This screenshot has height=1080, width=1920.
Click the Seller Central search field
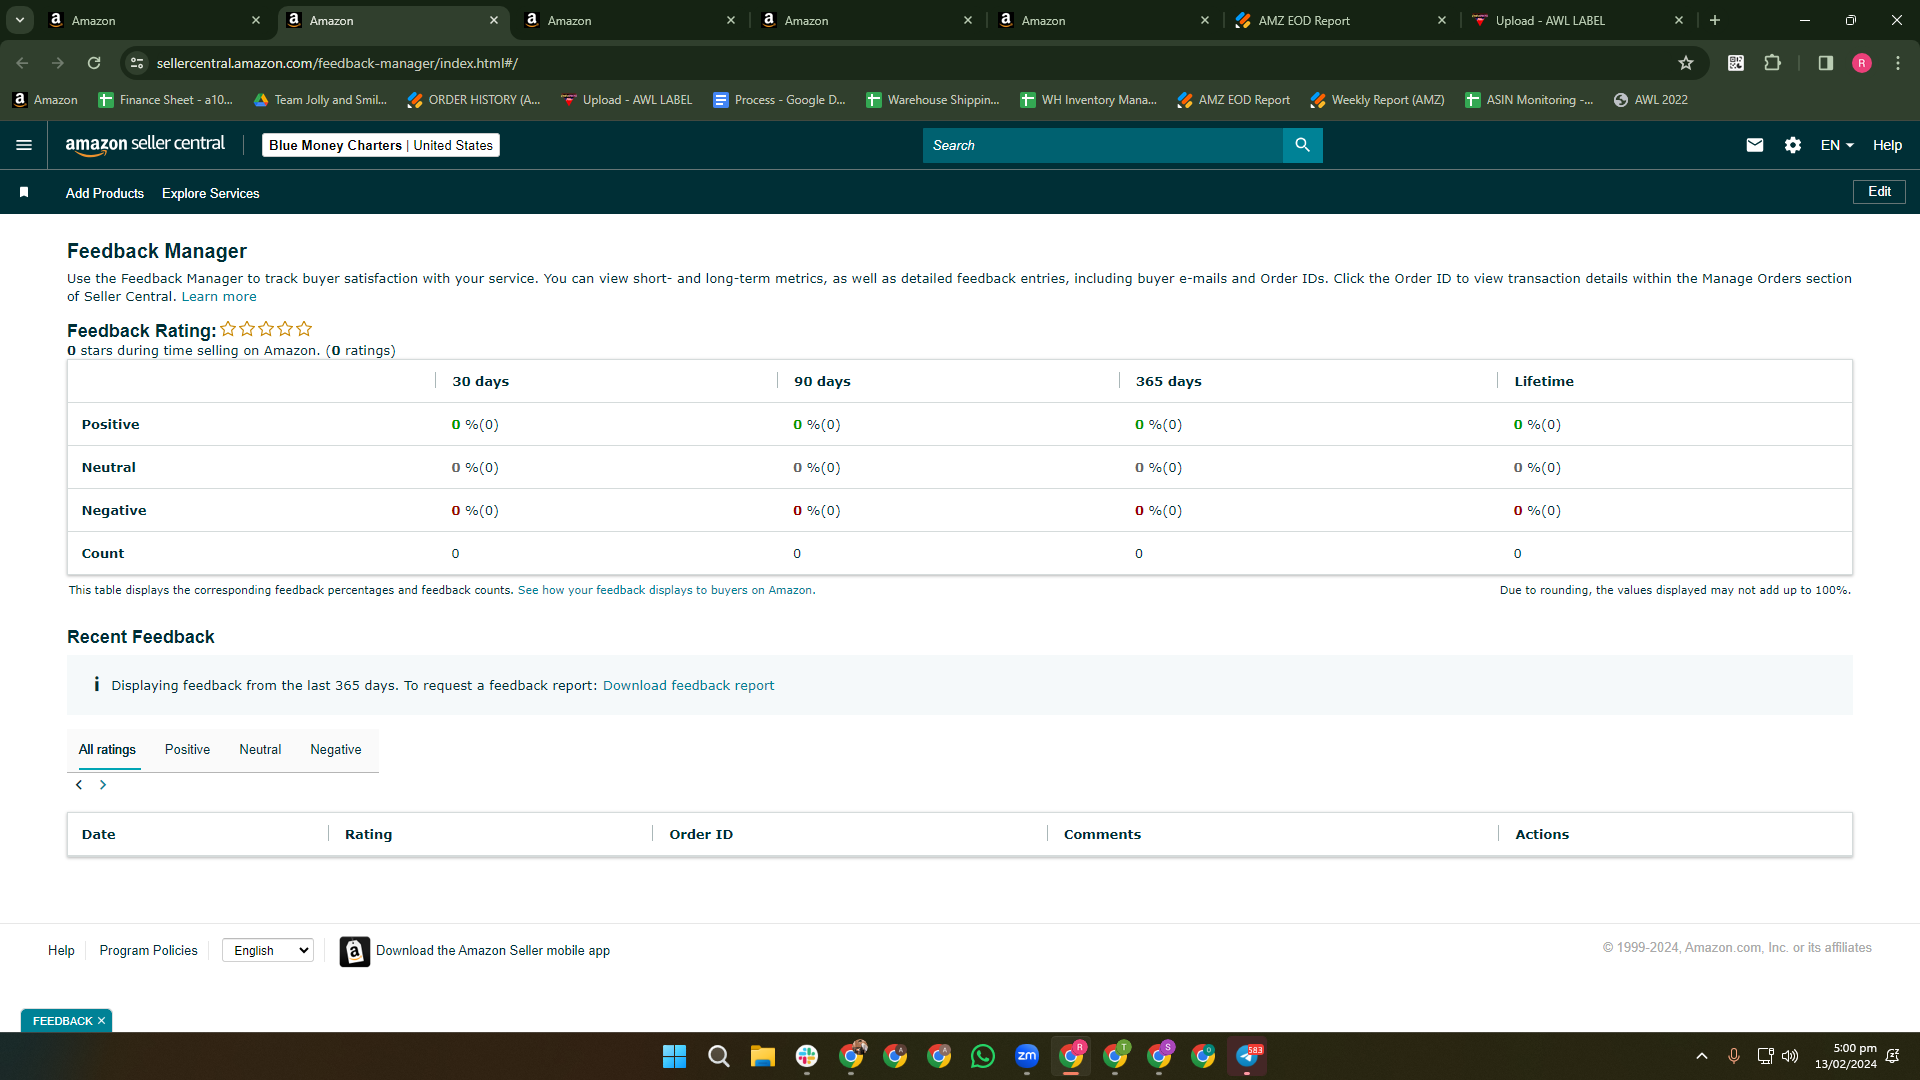[1103, 145]
